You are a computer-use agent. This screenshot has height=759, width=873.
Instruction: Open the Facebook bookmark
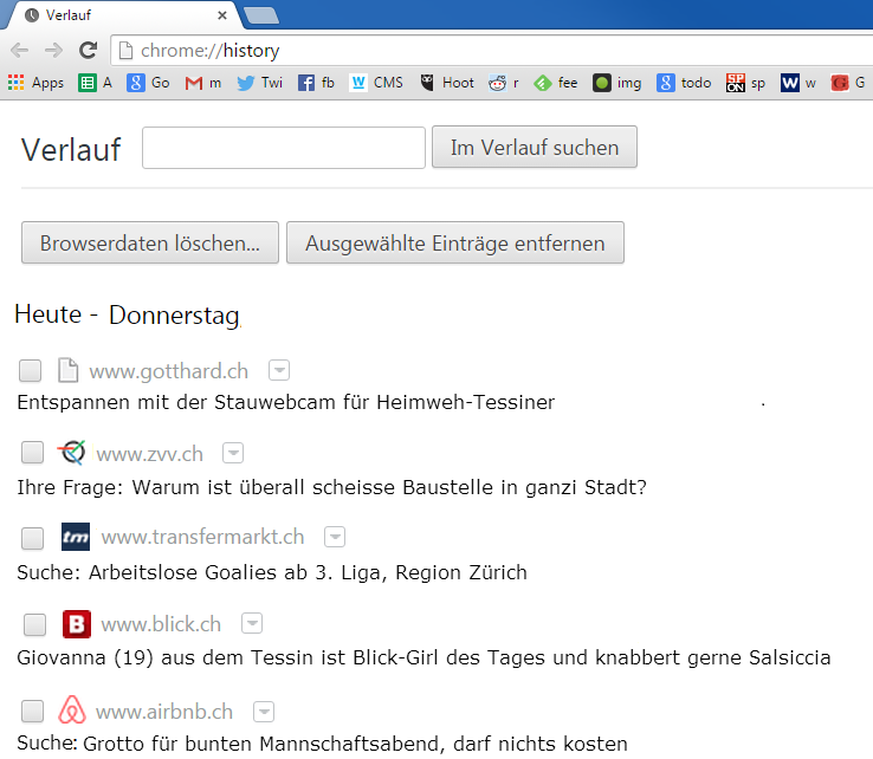tap(316, 83)
